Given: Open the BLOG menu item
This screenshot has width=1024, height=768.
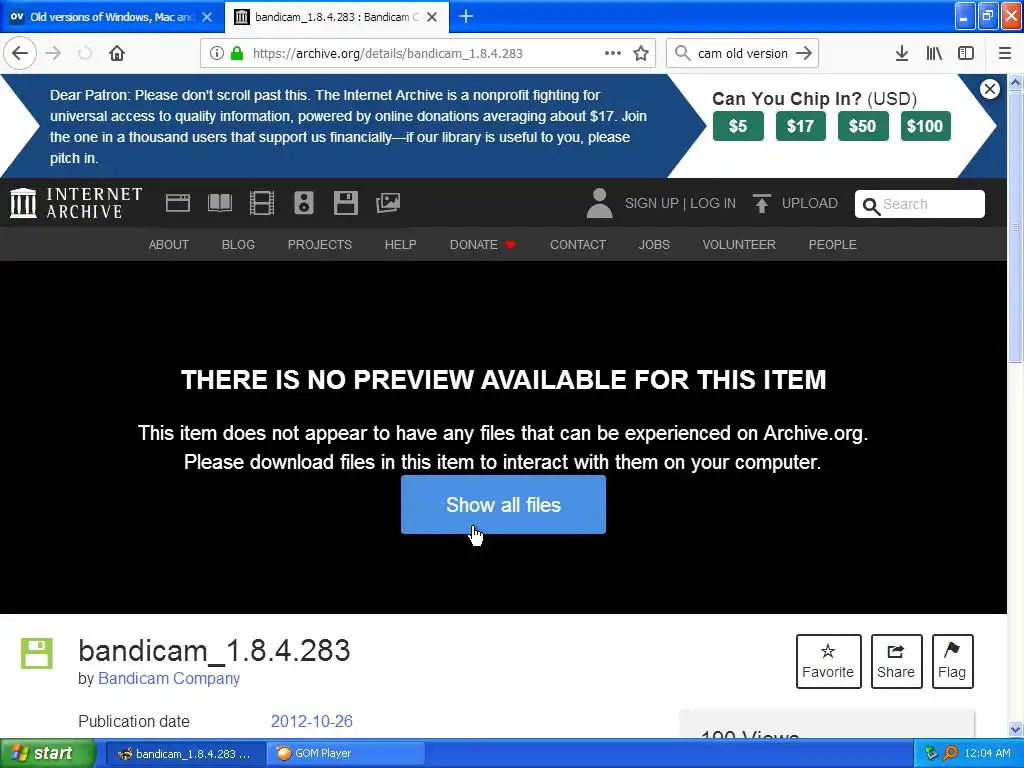Looking at the screenshot, I should 238,245.
